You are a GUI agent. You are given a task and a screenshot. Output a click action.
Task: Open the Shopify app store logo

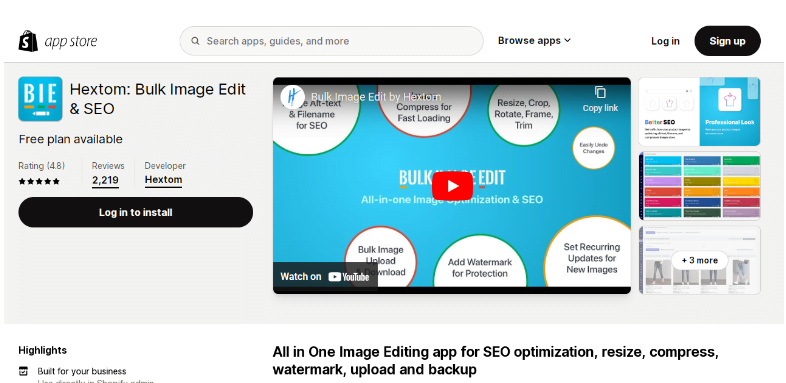(58, 41)
